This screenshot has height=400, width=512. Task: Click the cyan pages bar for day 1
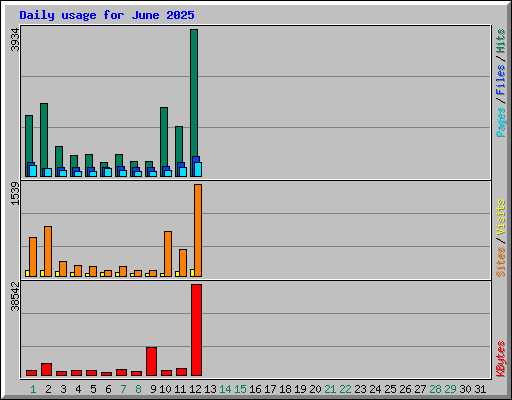tap(33, 171)
